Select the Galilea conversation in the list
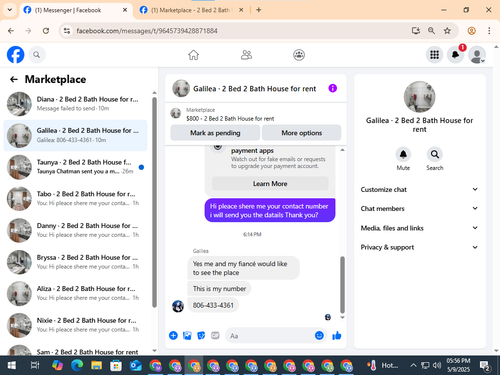Screen dimensions: 500x375 click(76, 135)
